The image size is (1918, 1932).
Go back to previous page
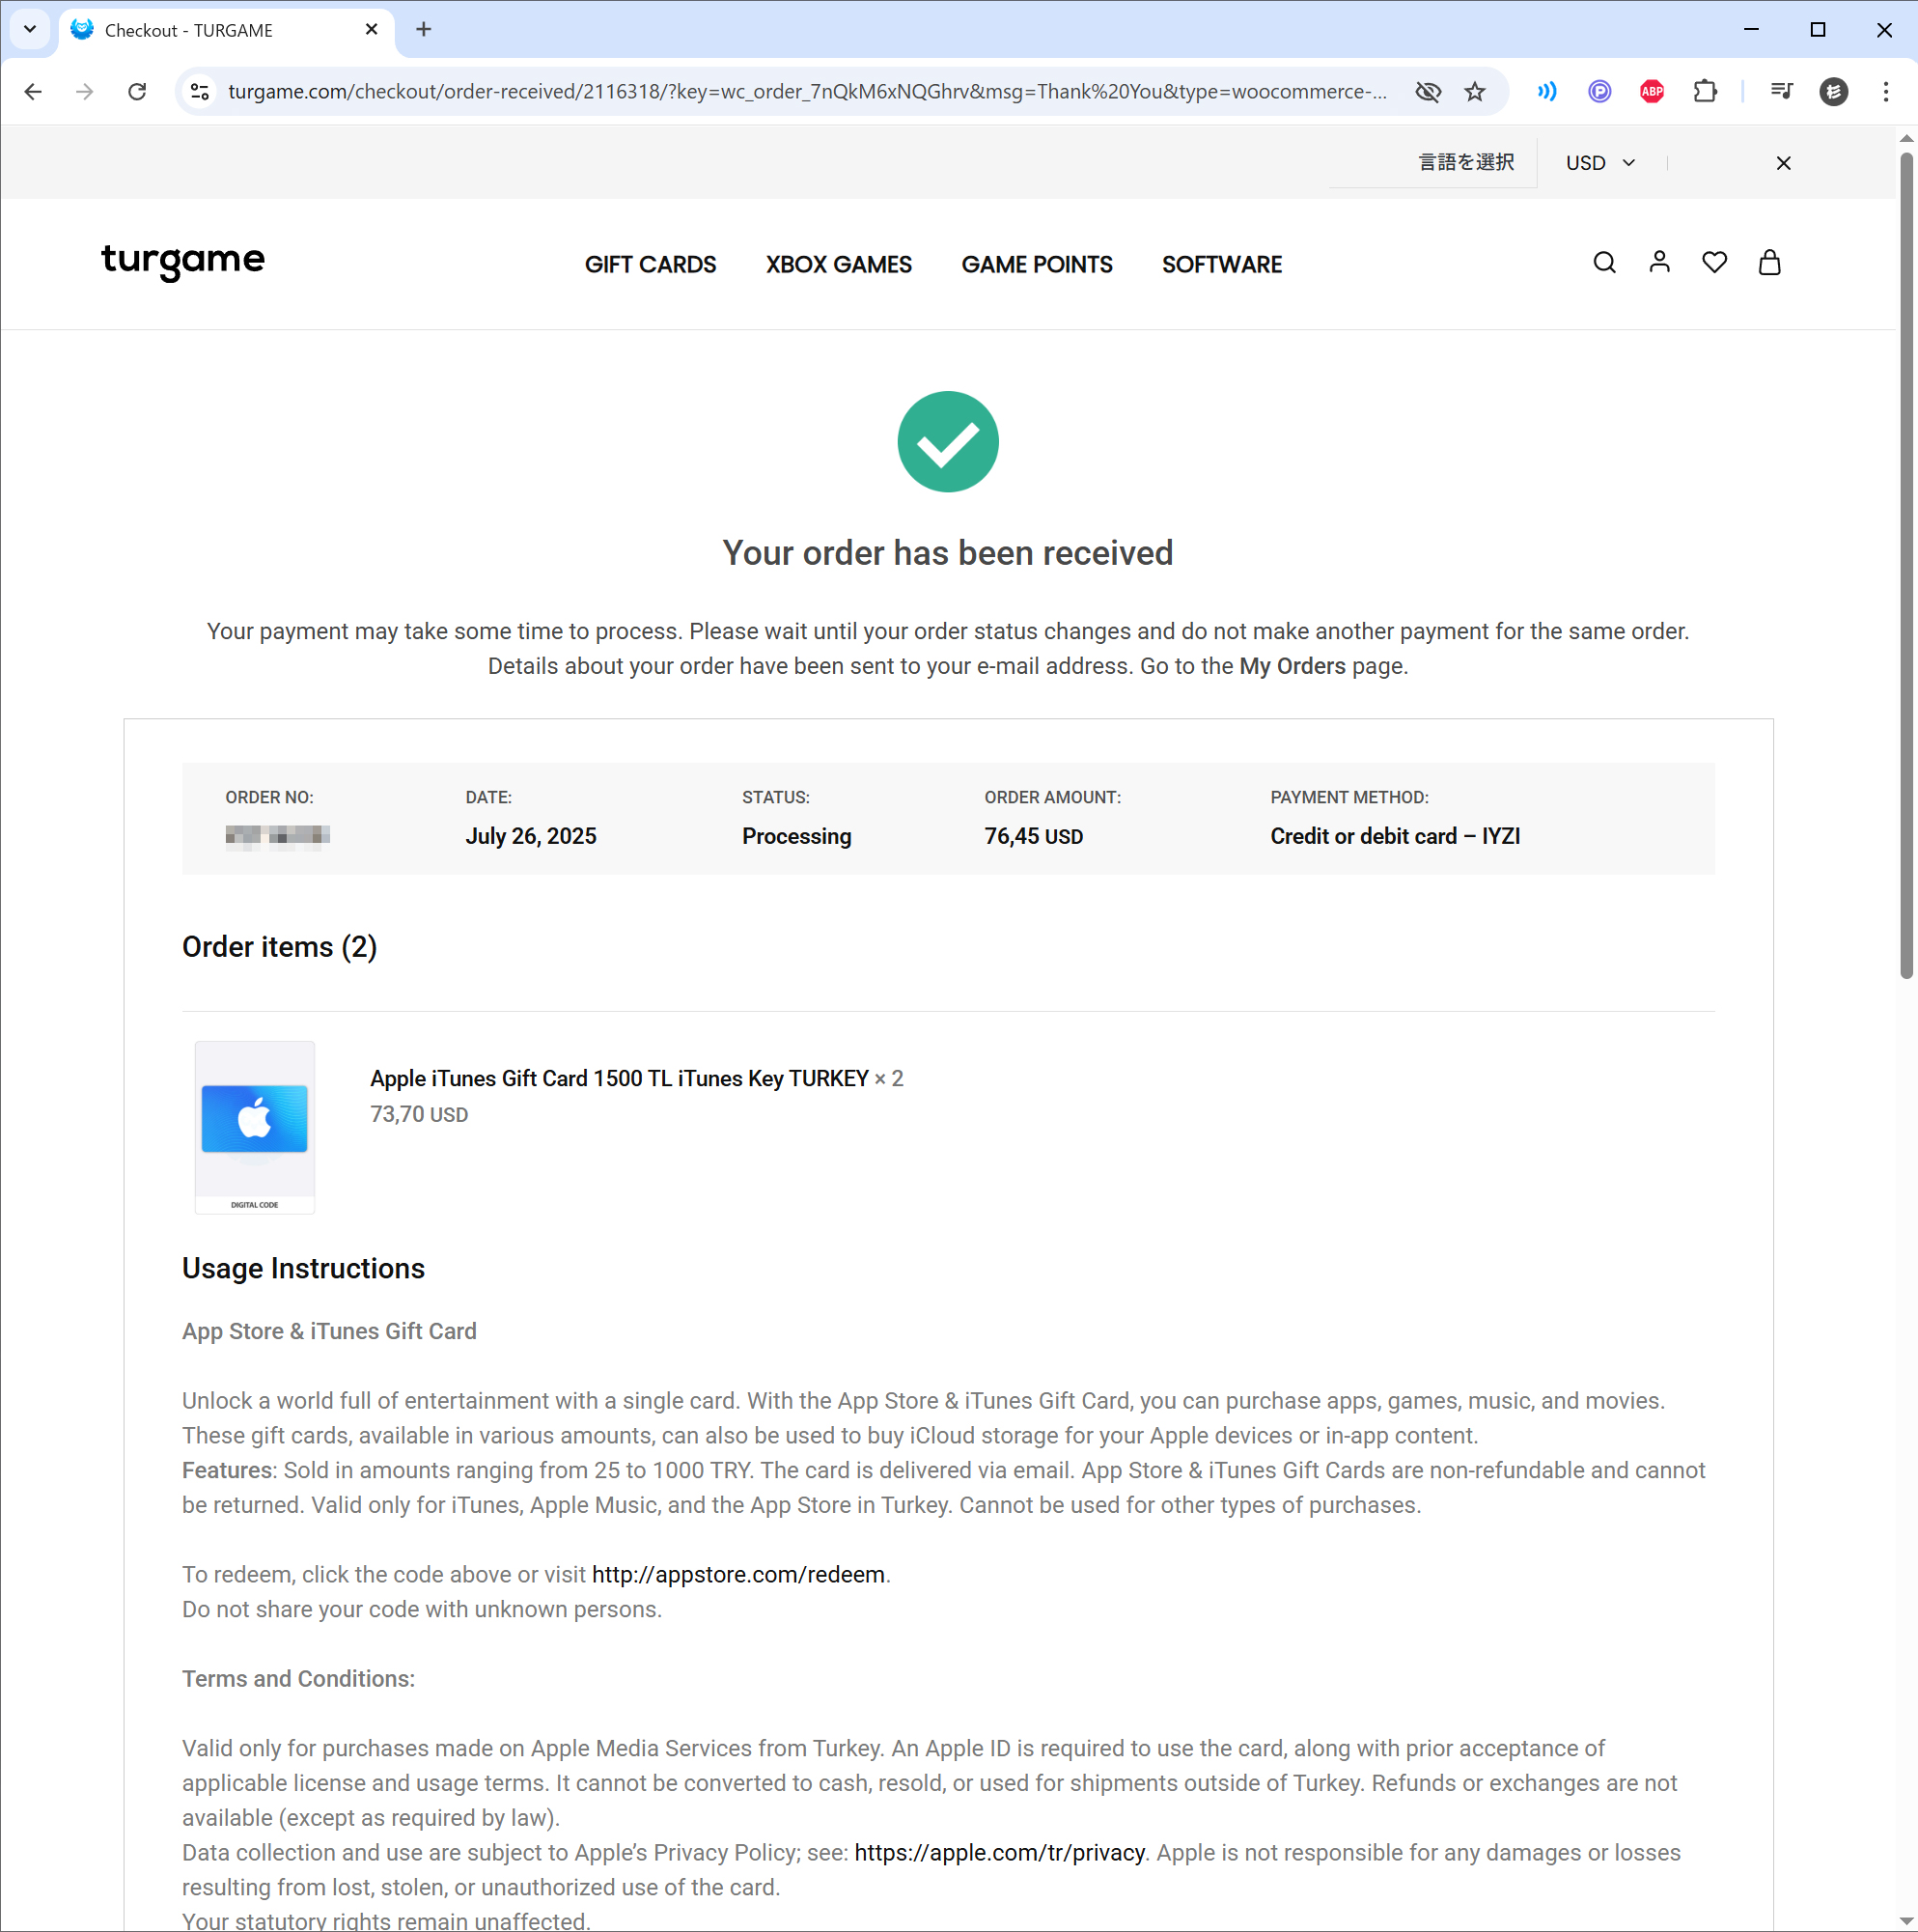pyautogui.click(x=33, y=92)
